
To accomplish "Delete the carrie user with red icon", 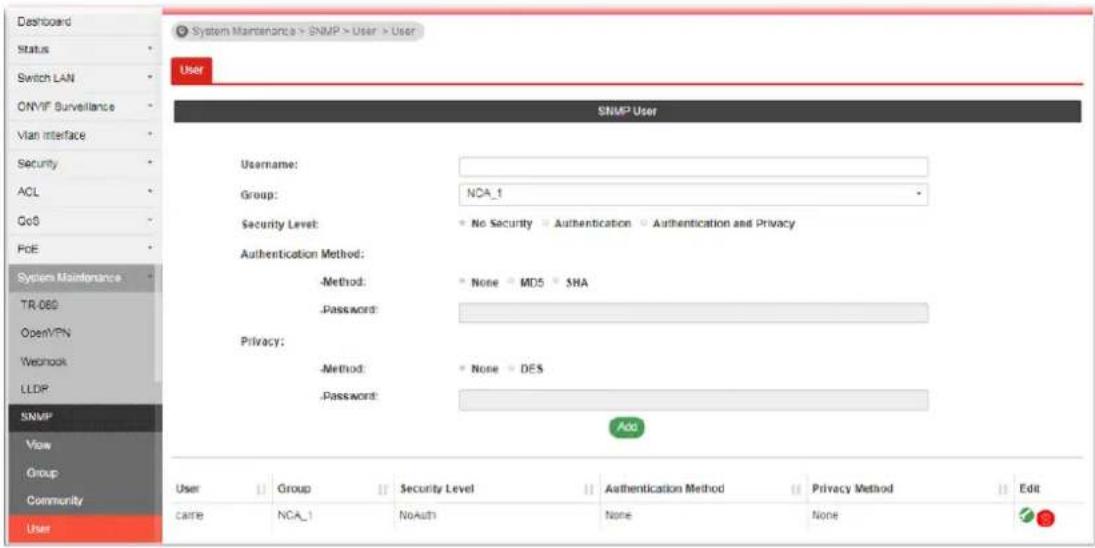I will click(1046, 518).
